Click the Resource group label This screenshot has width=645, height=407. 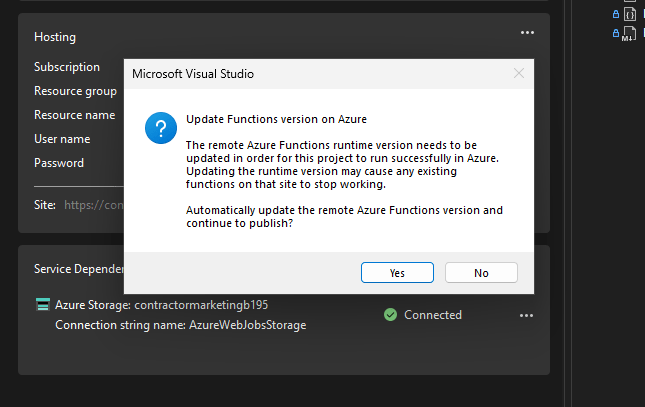[75, 91]
